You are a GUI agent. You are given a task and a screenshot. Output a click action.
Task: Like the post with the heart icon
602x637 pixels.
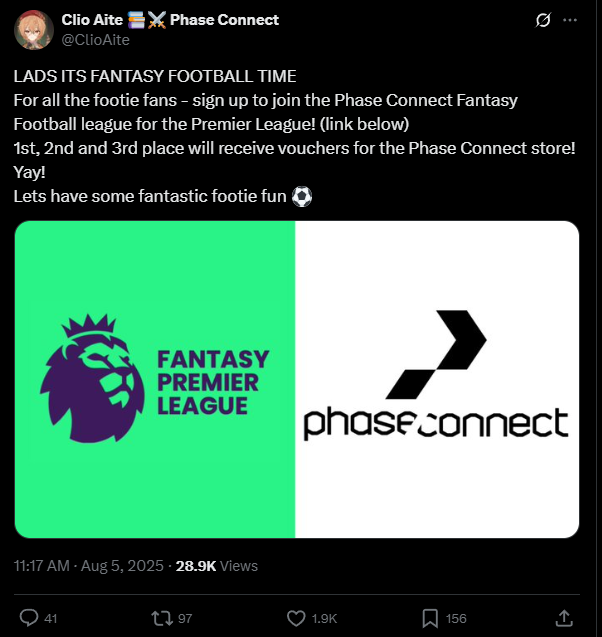[x=296, y=618]
